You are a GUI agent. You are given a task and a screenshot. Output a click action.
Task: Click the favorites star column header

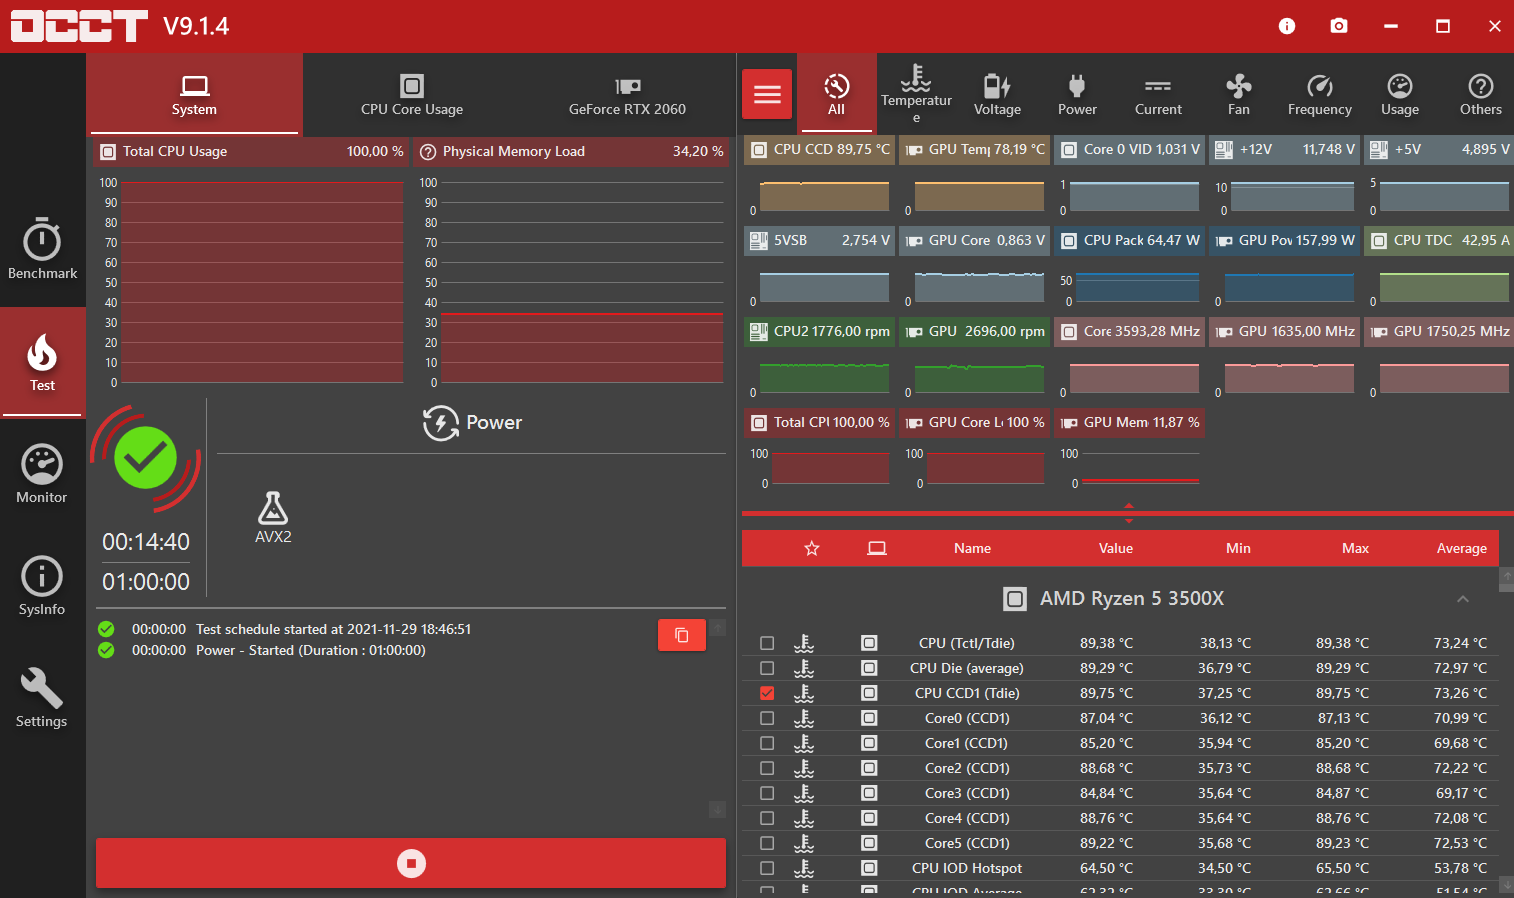click(812, 548)
